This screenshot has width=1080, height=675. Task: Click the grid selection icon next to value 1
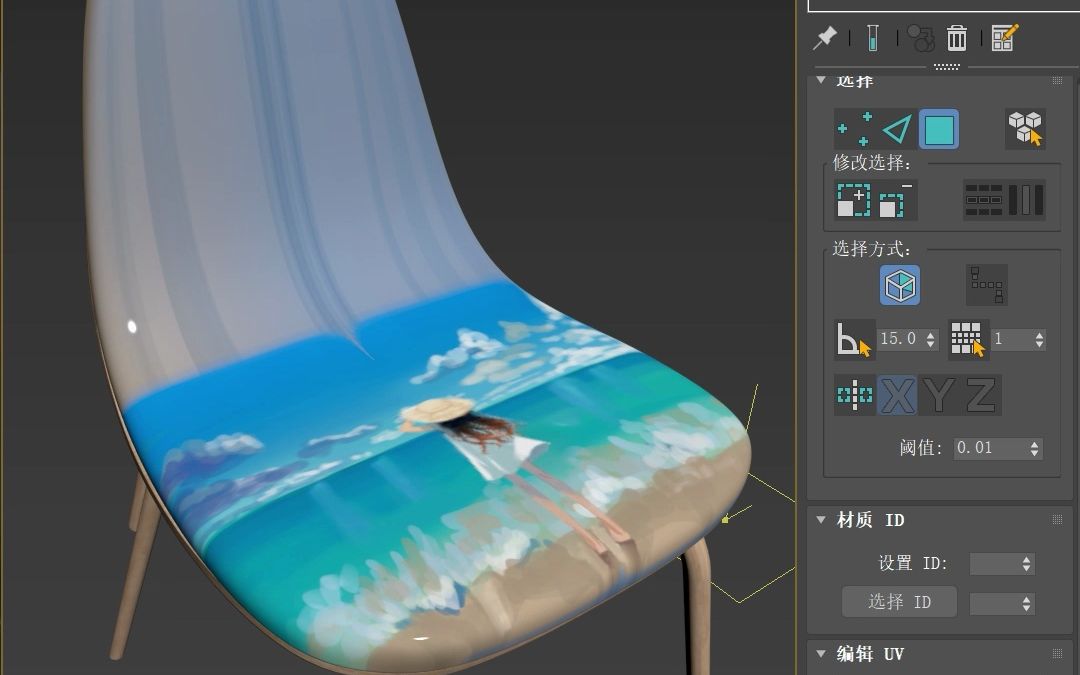(967, 339)
